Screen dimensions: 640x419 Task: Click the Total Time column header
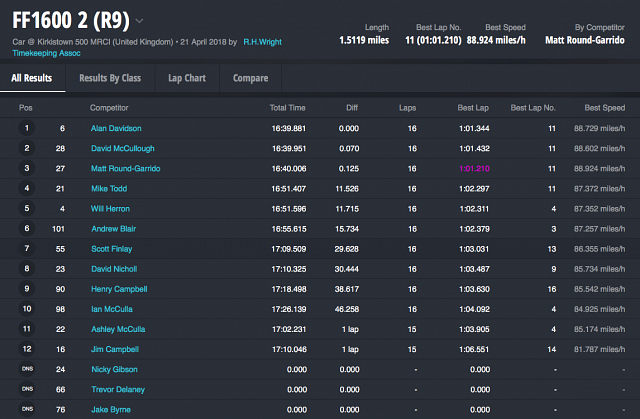point(287,107)
